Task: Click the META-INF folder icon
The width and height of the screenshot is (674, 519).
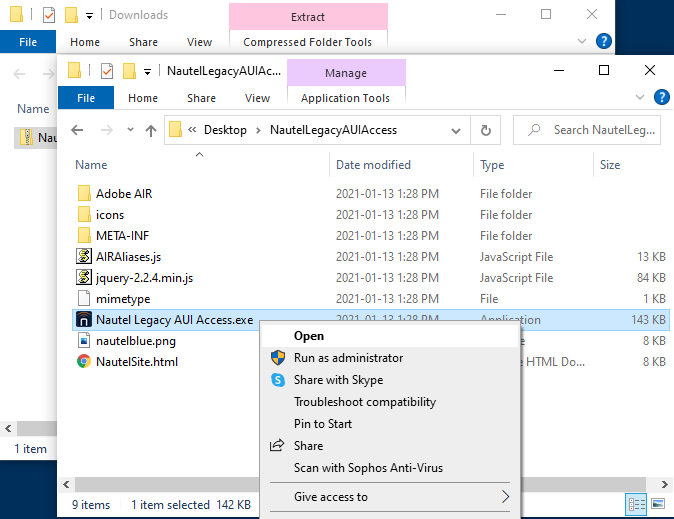Action: pos(84,236)
